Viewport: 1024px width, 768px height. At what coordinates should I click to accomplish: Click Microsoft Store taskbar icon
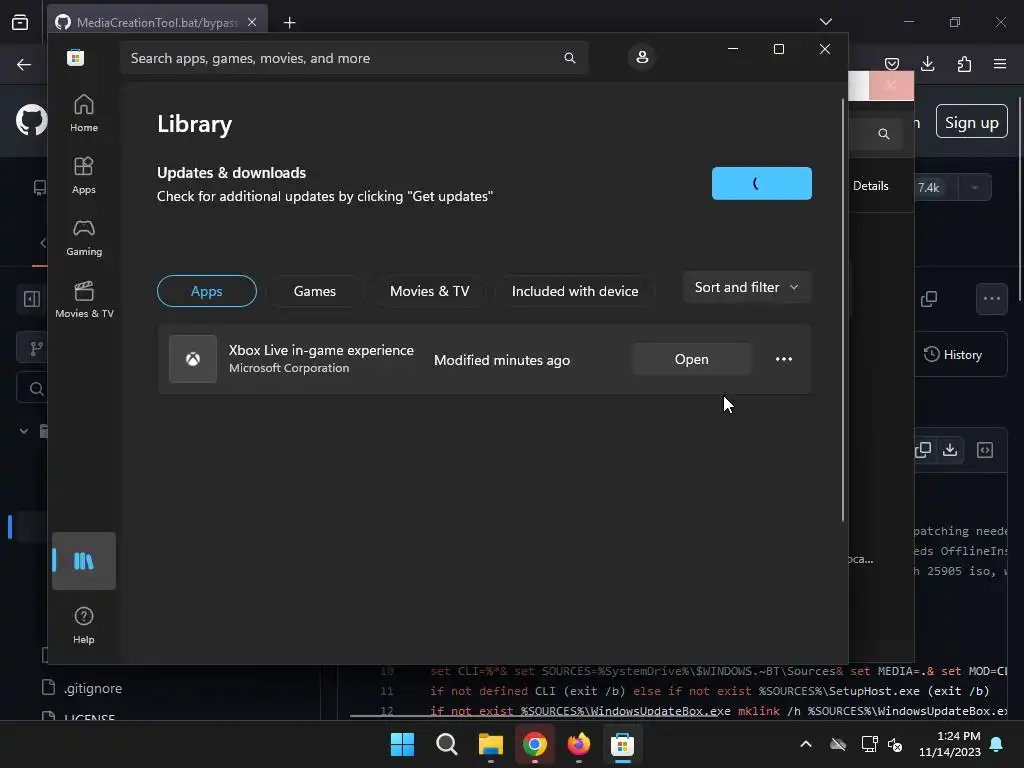(622, 744)
